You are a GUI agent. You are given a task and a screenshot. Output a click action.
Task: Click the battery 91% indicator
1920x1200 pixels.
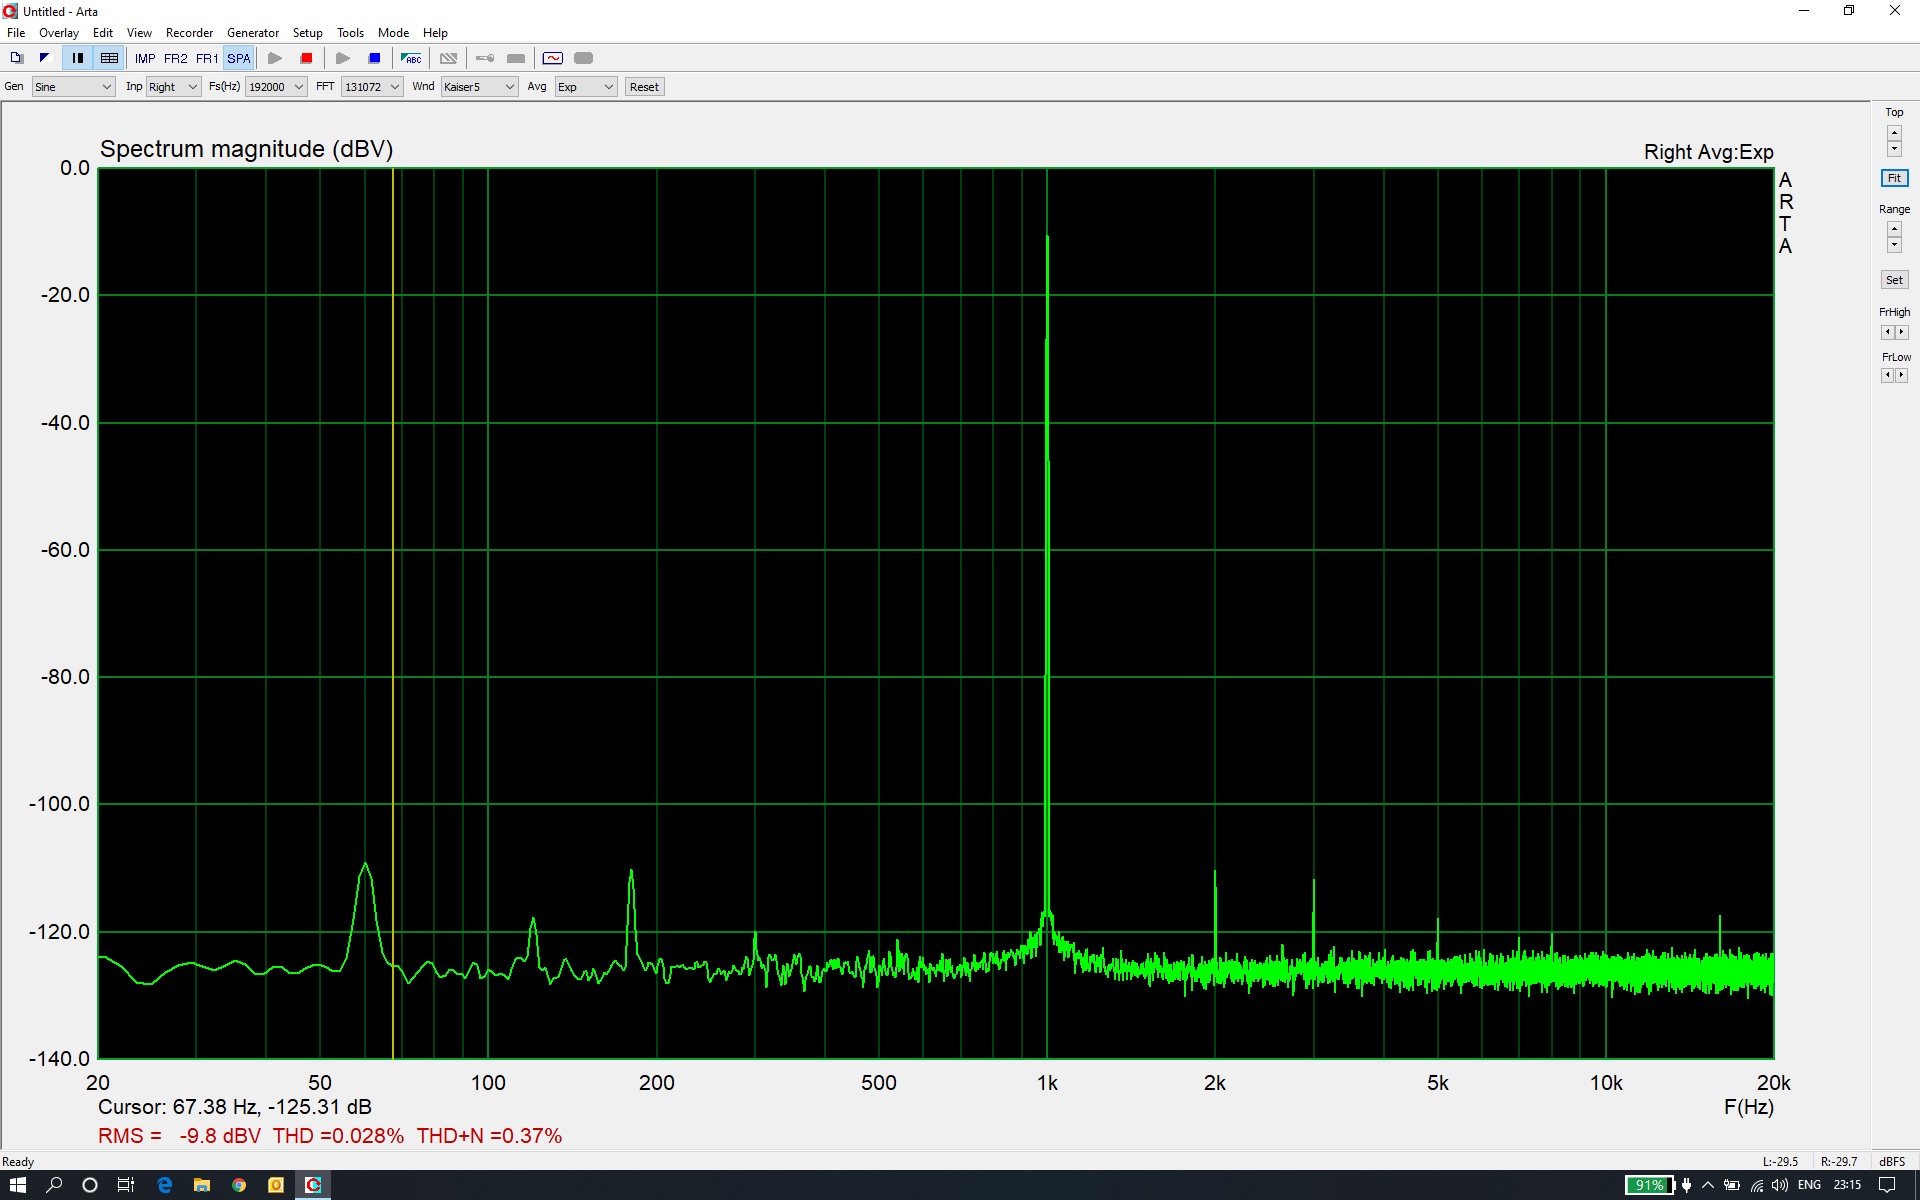pos(1649,1185)
